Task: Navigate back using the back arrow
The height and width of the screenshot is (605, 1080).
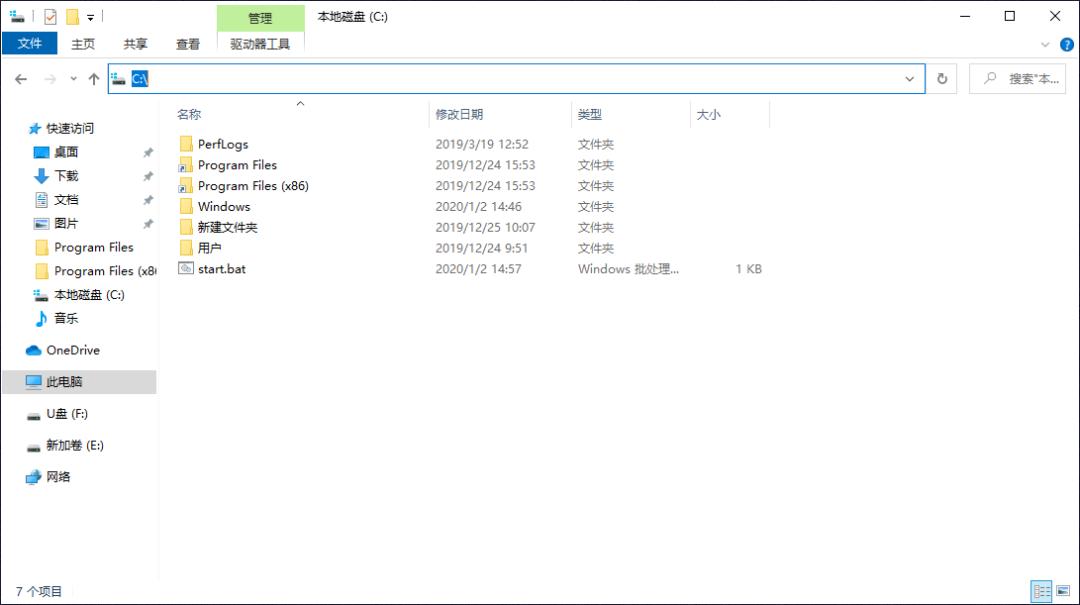Action: point(20,78)
